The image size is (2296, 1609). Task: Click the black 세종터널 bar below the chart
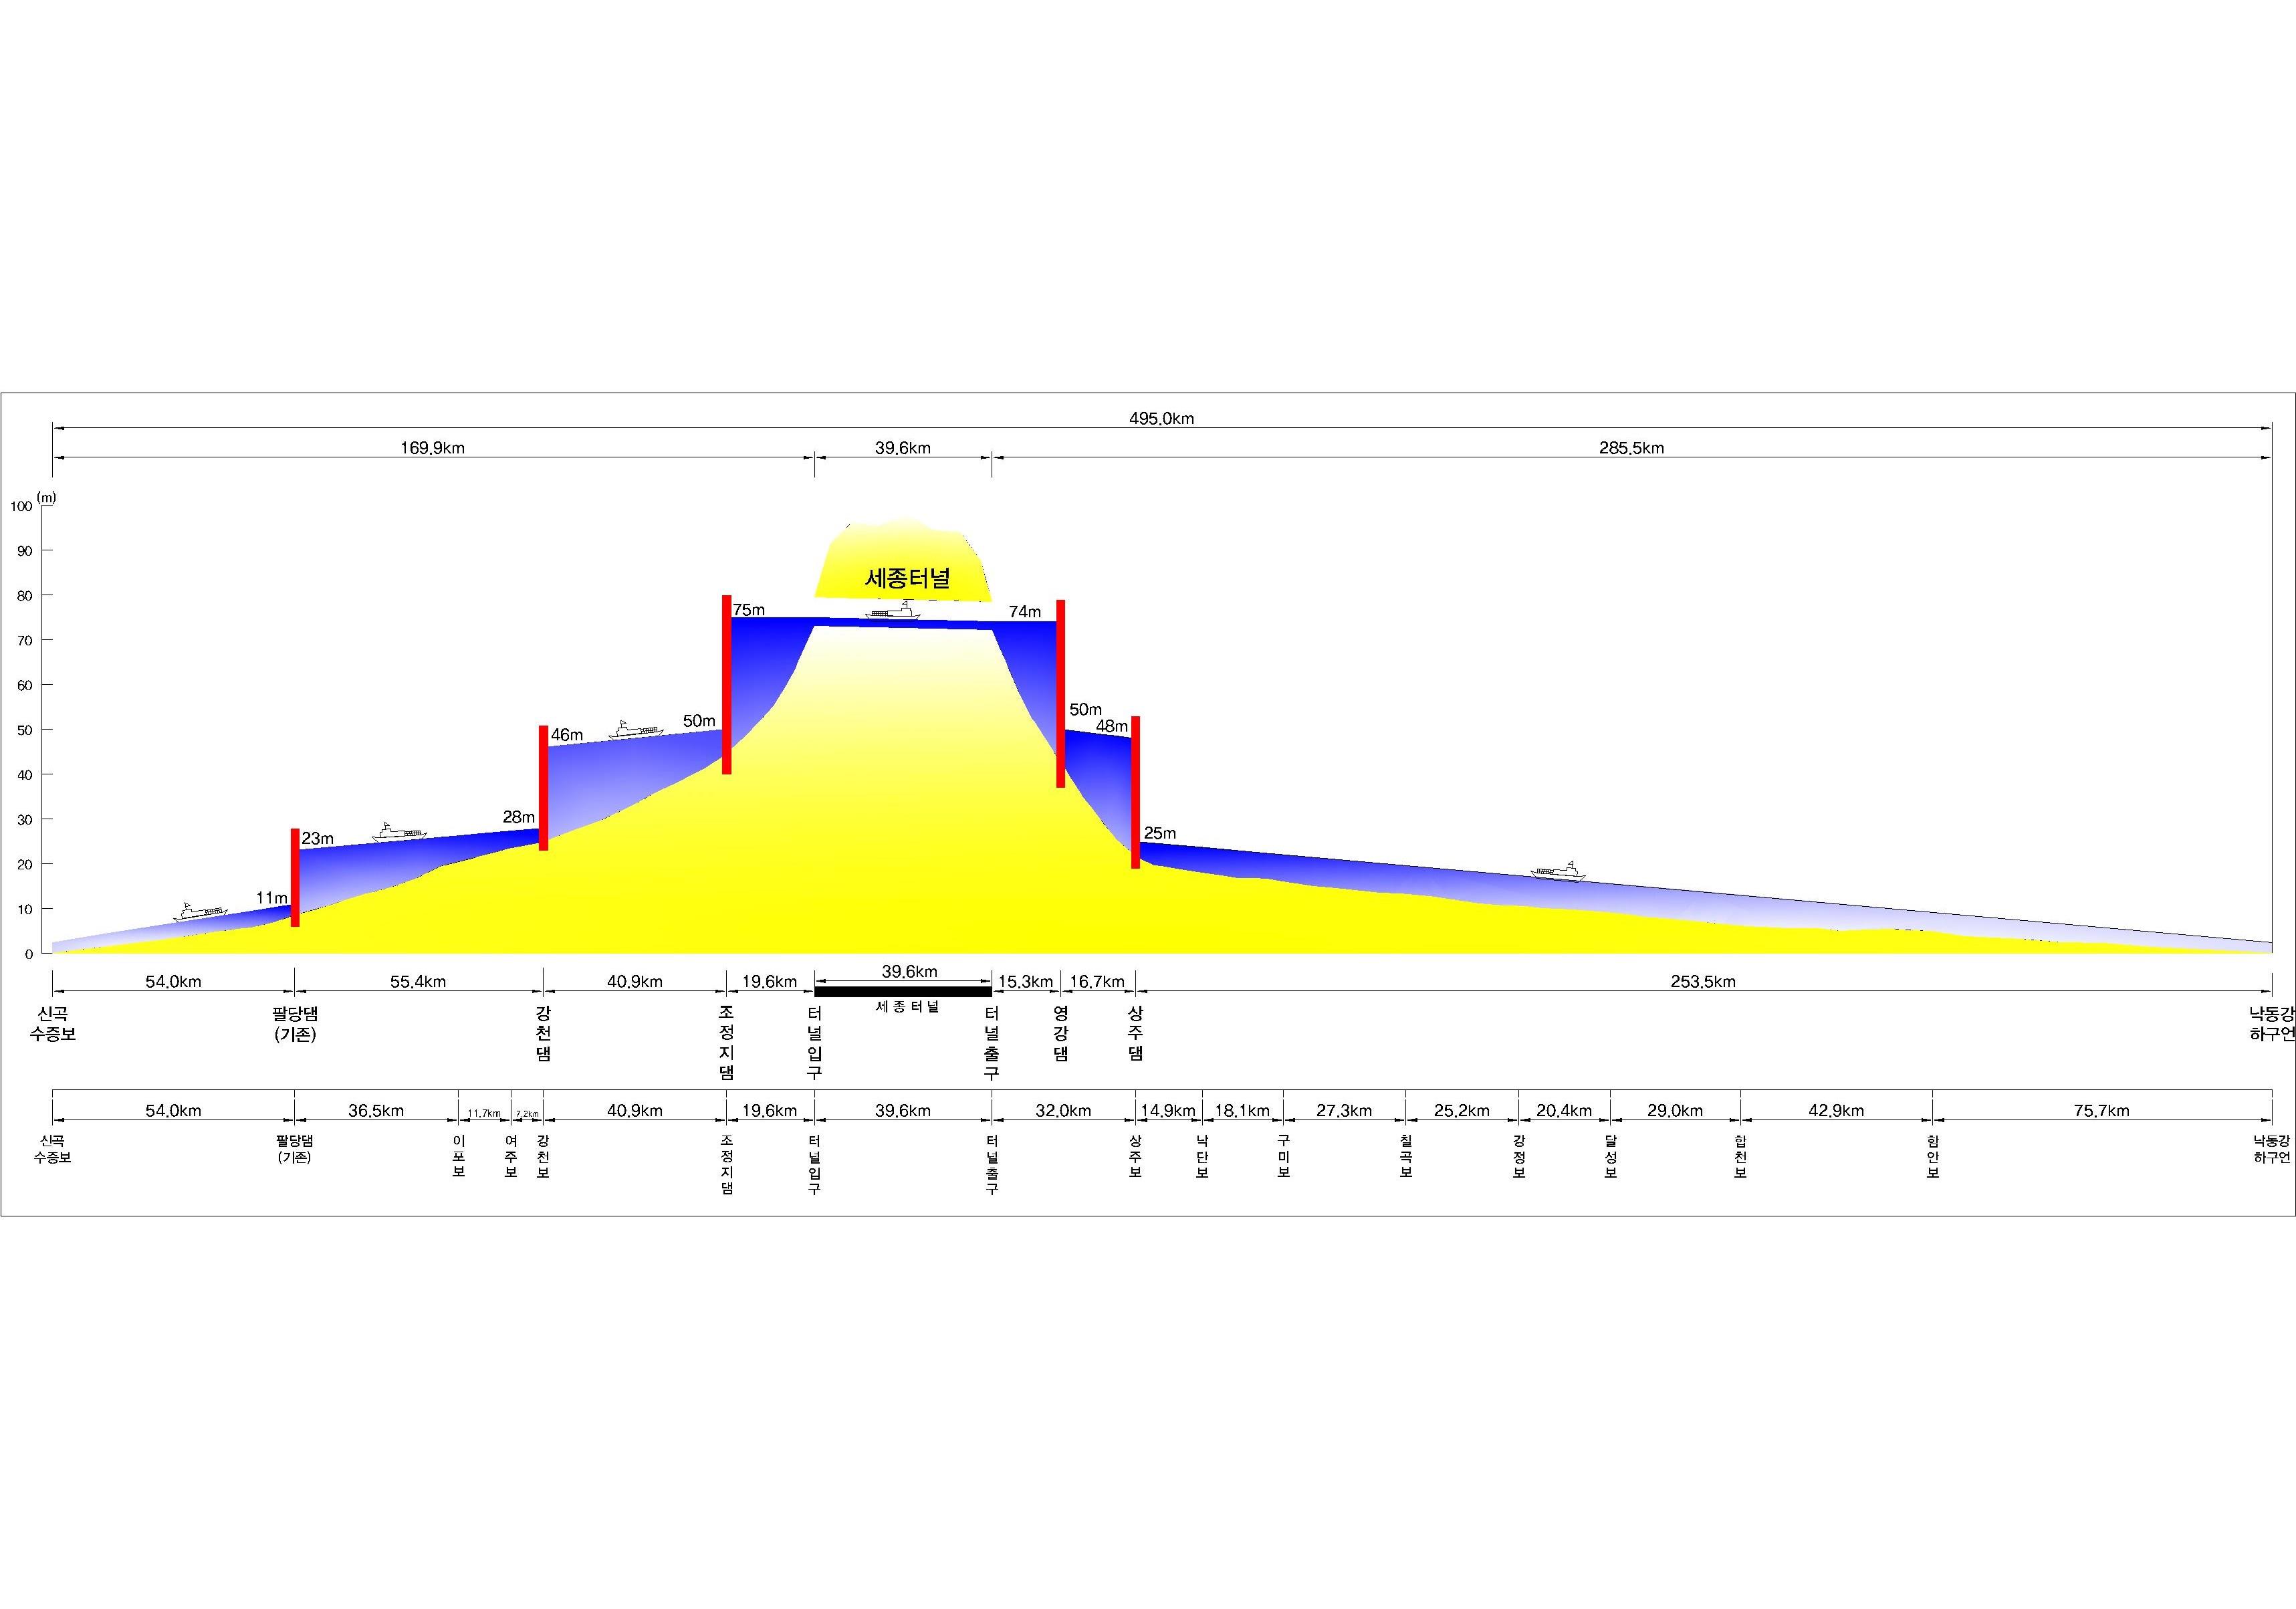coord(903,991)
